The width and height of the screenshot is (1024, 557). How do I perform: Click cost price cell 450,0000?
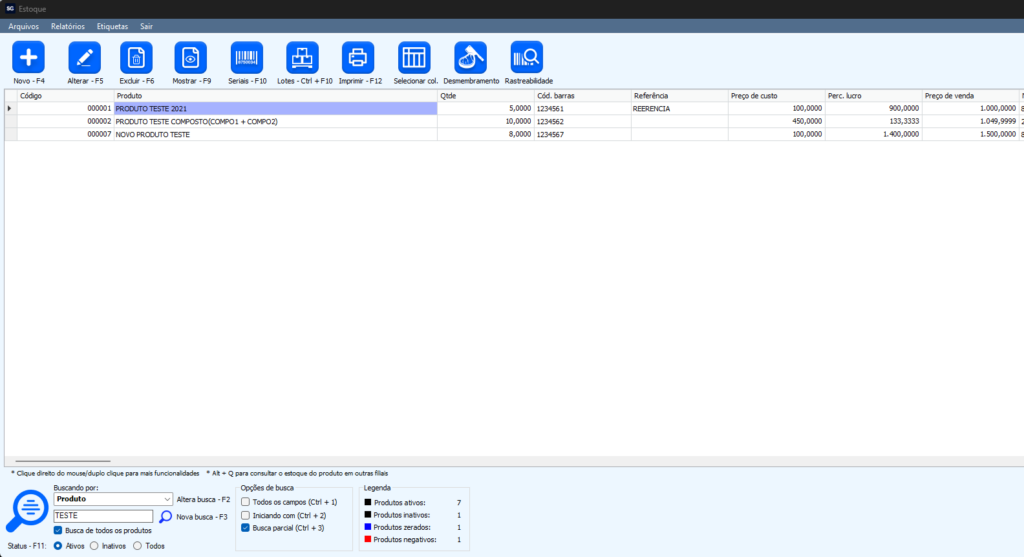click(776, 121)
